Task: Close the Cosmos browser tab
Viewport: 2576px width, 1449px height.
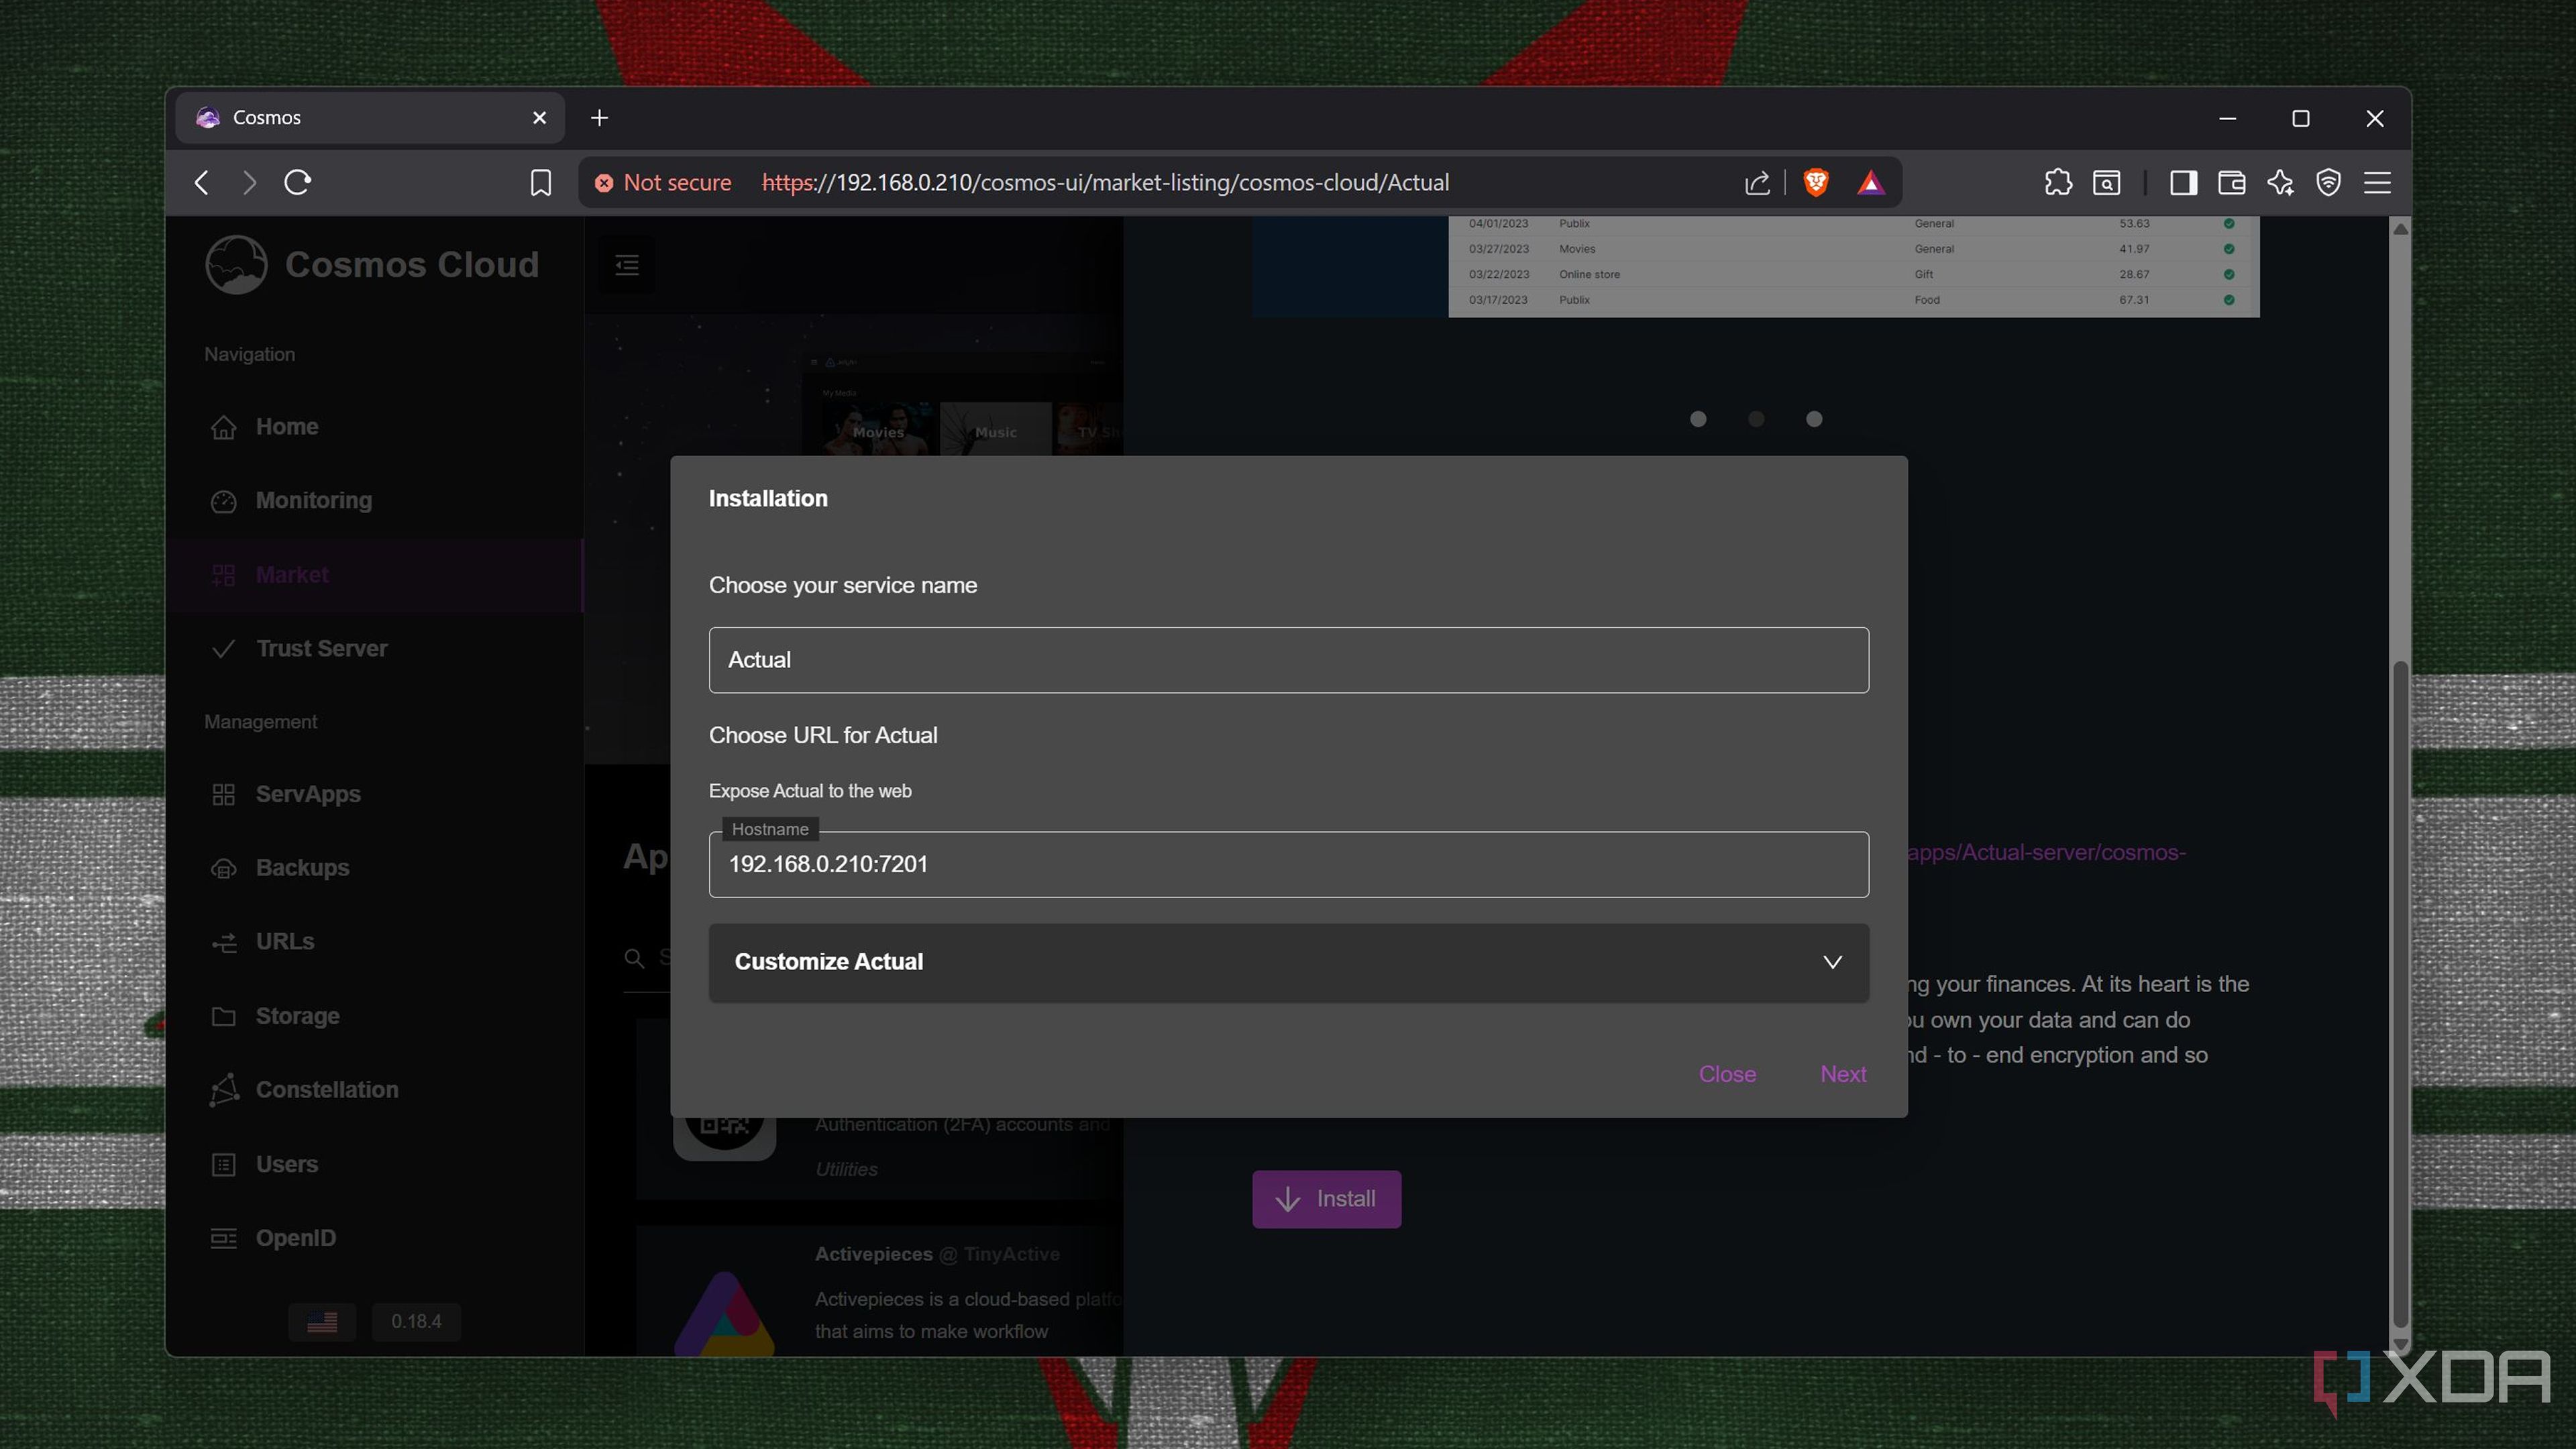Action: pyautogui.click(x=540, y=118)
